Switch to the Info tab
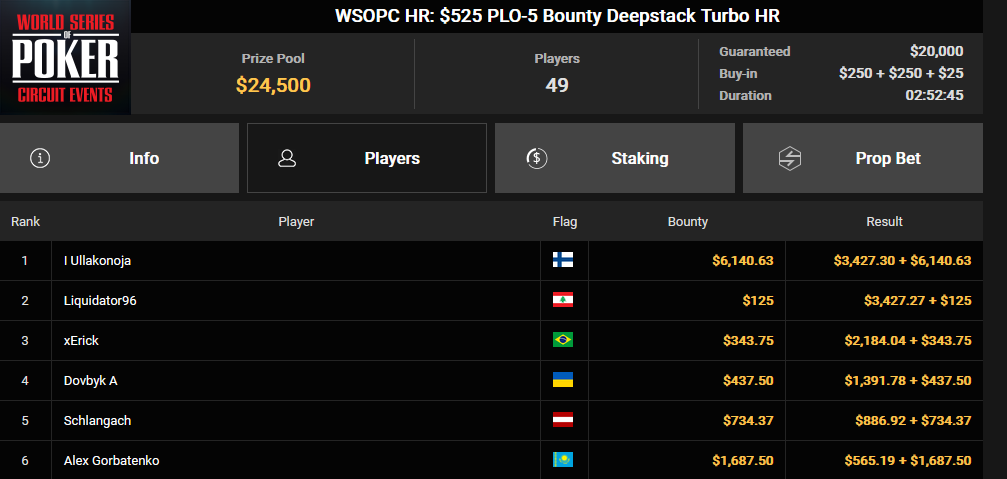1007x479 pixels. pos(119,158)
